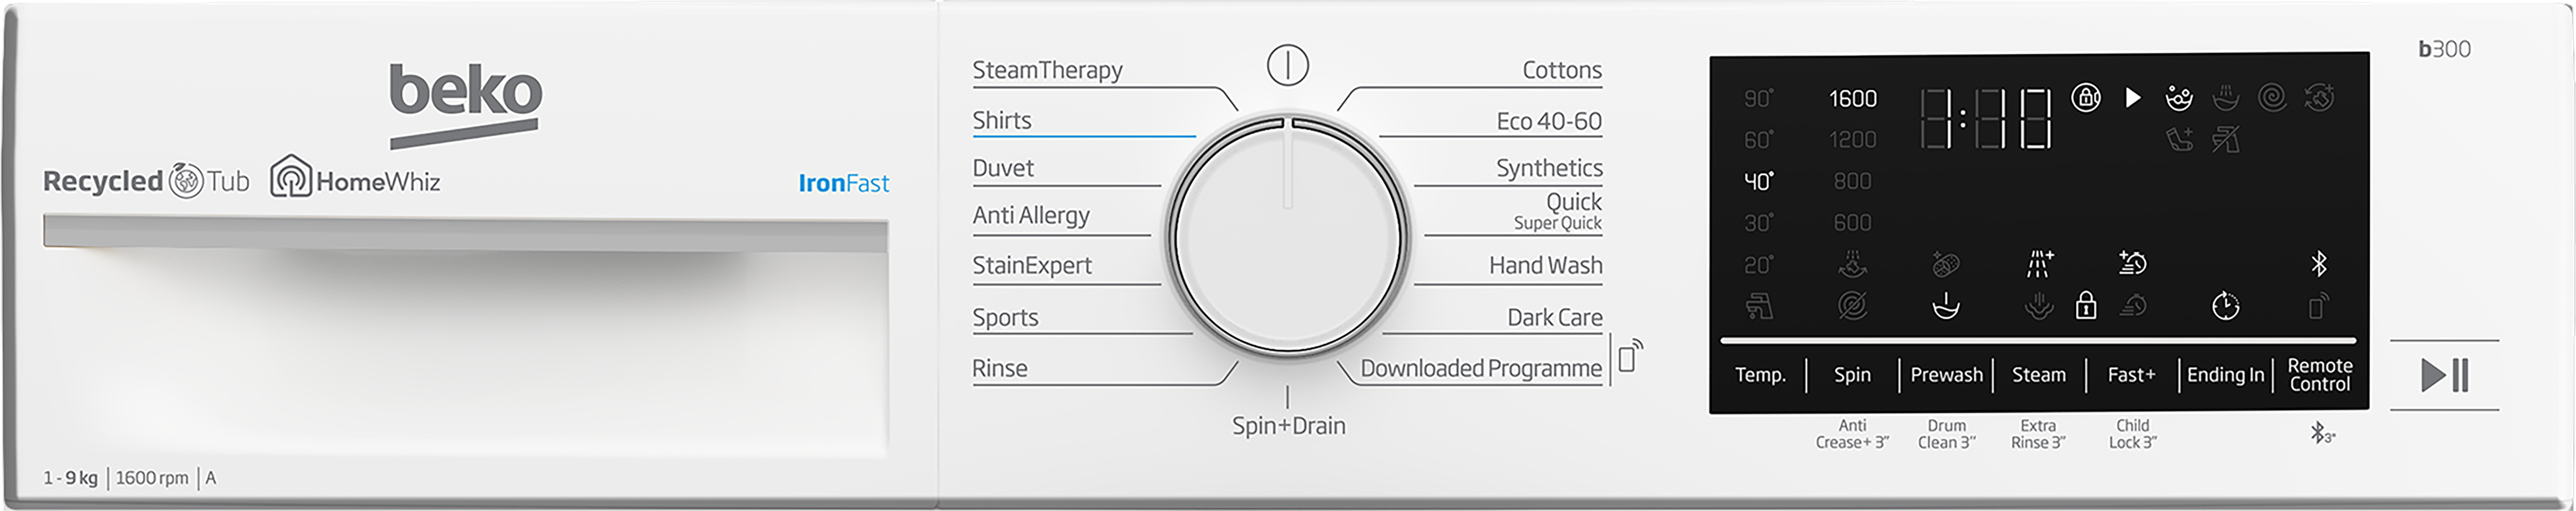Toggle the Fast+ function
Screen dimensions: 2576x511
(2131, 375)
